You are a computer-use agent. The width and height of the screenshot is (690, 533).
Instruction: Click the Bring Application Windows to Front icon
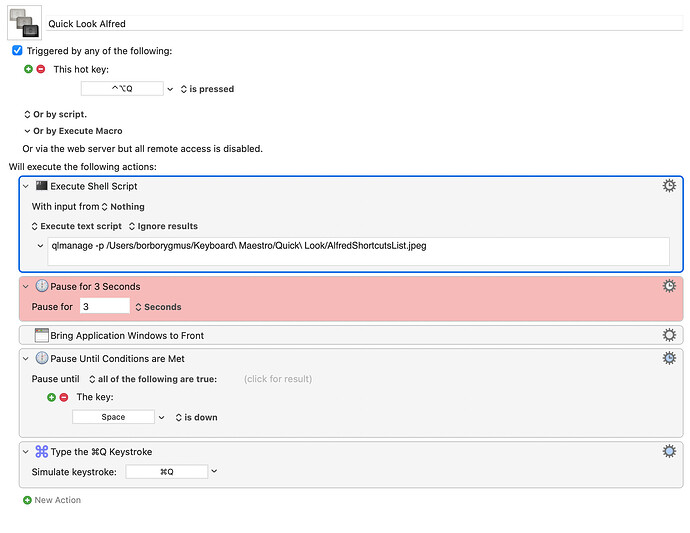[42, 335]
